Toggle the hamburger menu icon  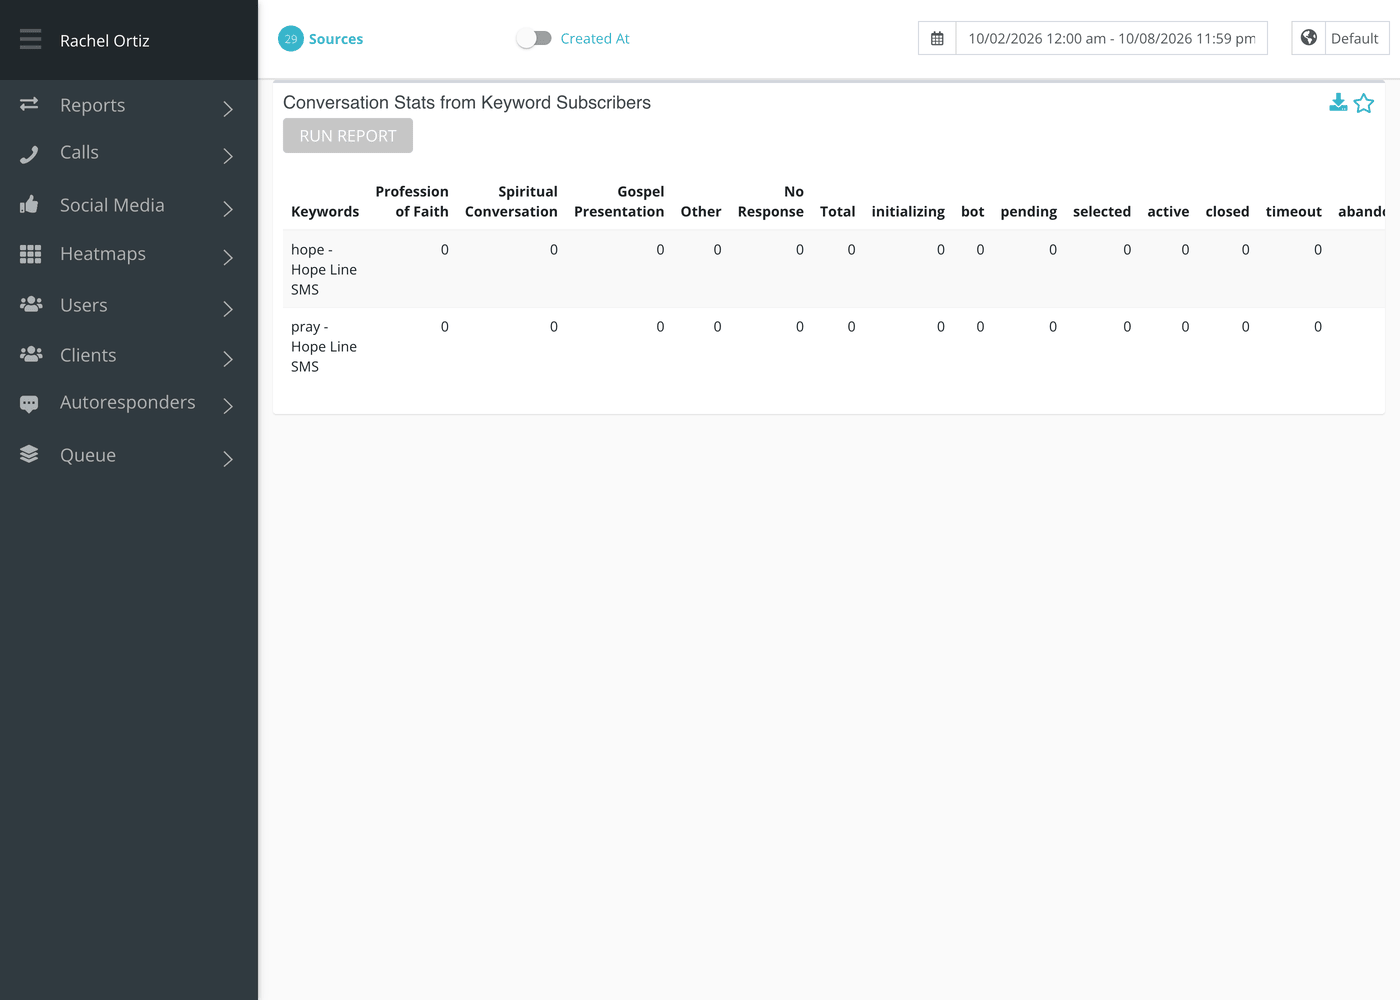30,39
